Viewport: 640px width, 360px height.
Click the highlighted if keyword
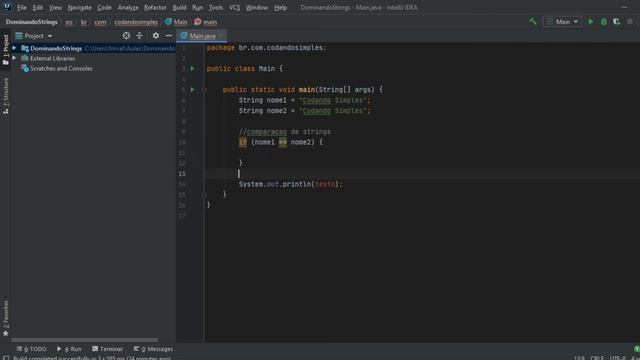point(242,142)
